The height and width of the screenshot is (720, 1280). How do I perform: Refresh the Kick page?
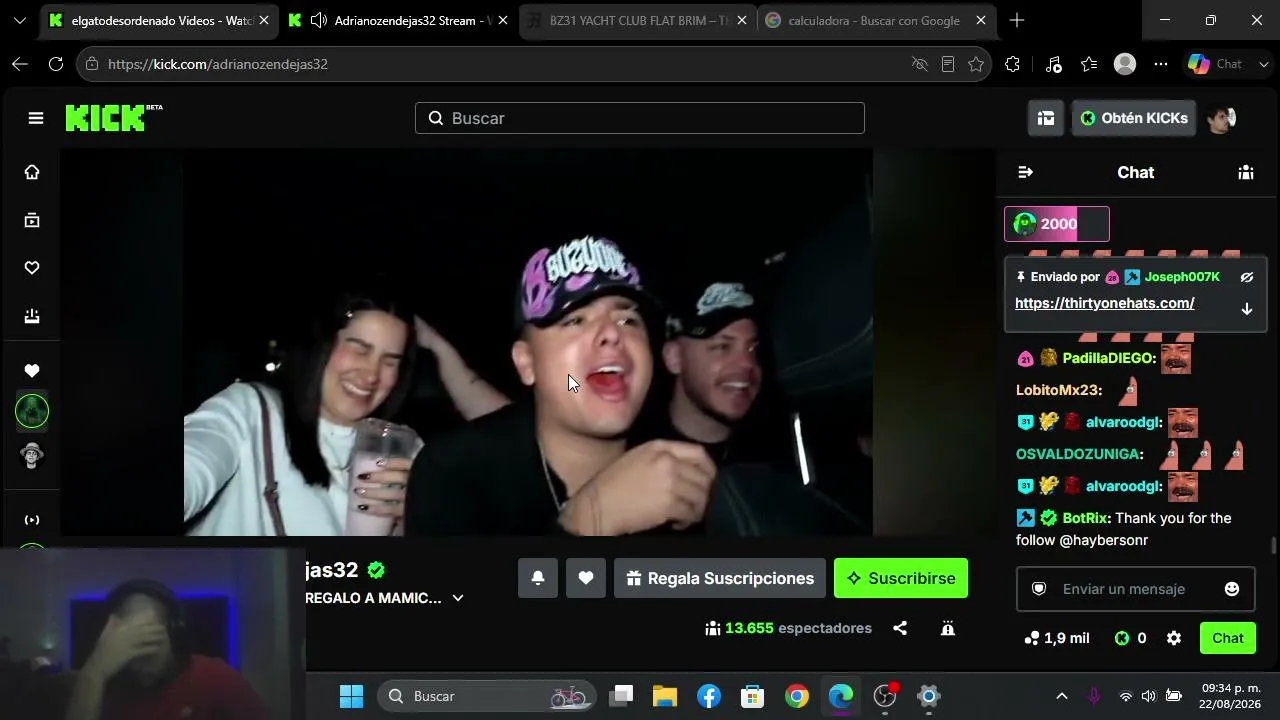[x=56, y=64]
